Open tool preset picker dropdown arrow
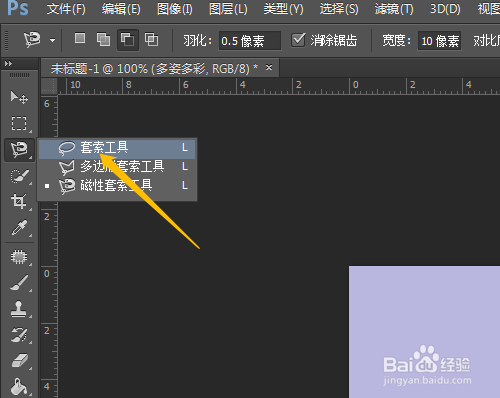The width and height of the screenshot is (500, 398). coord(53,40)
